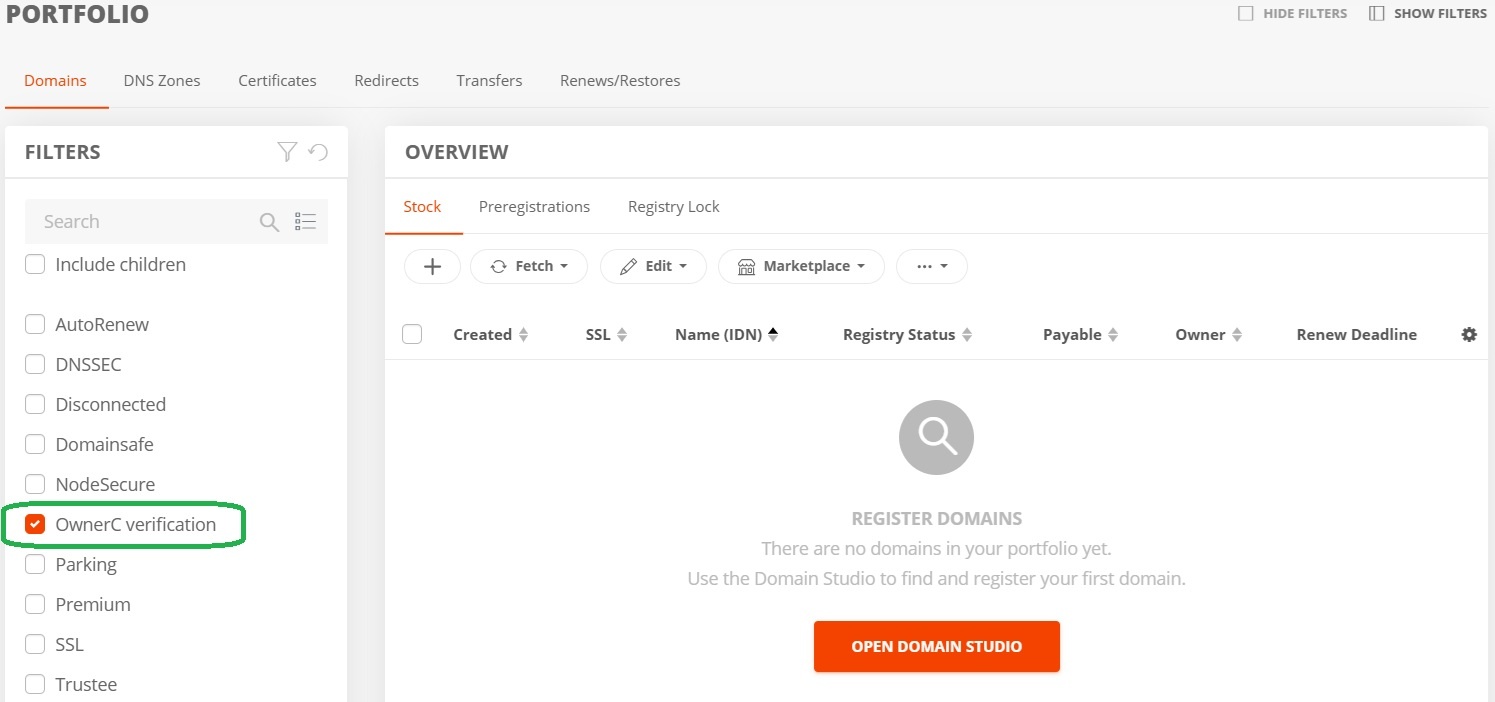The width and height of the screenshot is (1495, 702).
Task: Open the Marketplace dropdown
Action: [x=801, y=266]
